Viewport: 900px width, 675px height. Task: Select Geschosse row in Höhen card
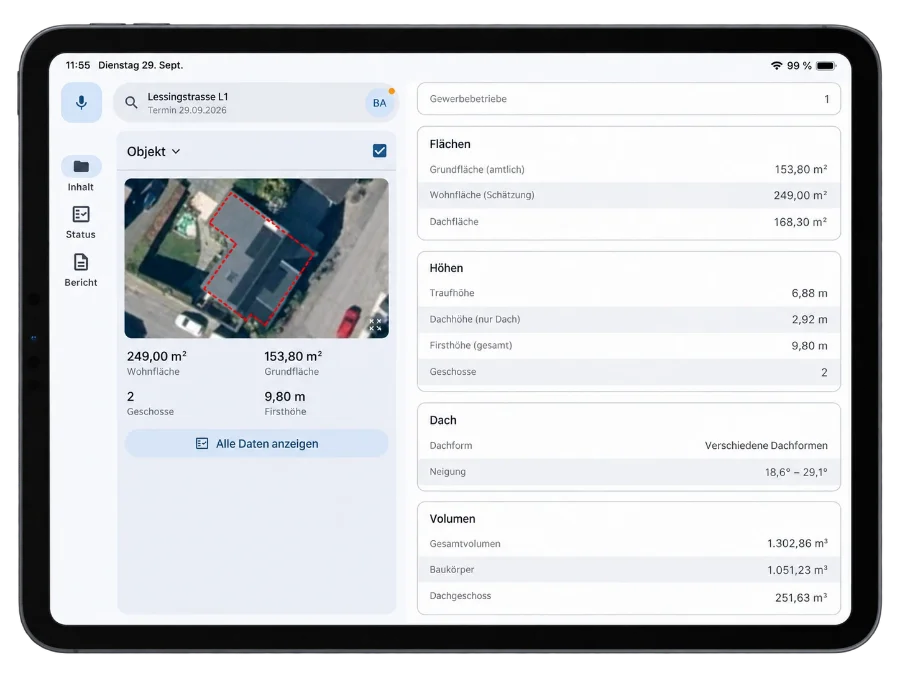coord(629,372)
